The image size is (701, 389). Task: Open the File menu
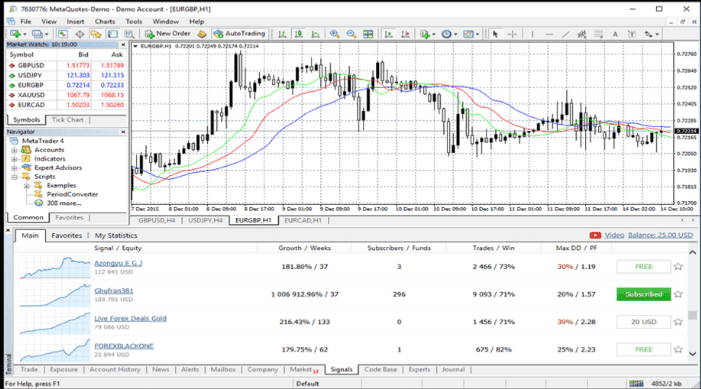(x=25, y=21)
